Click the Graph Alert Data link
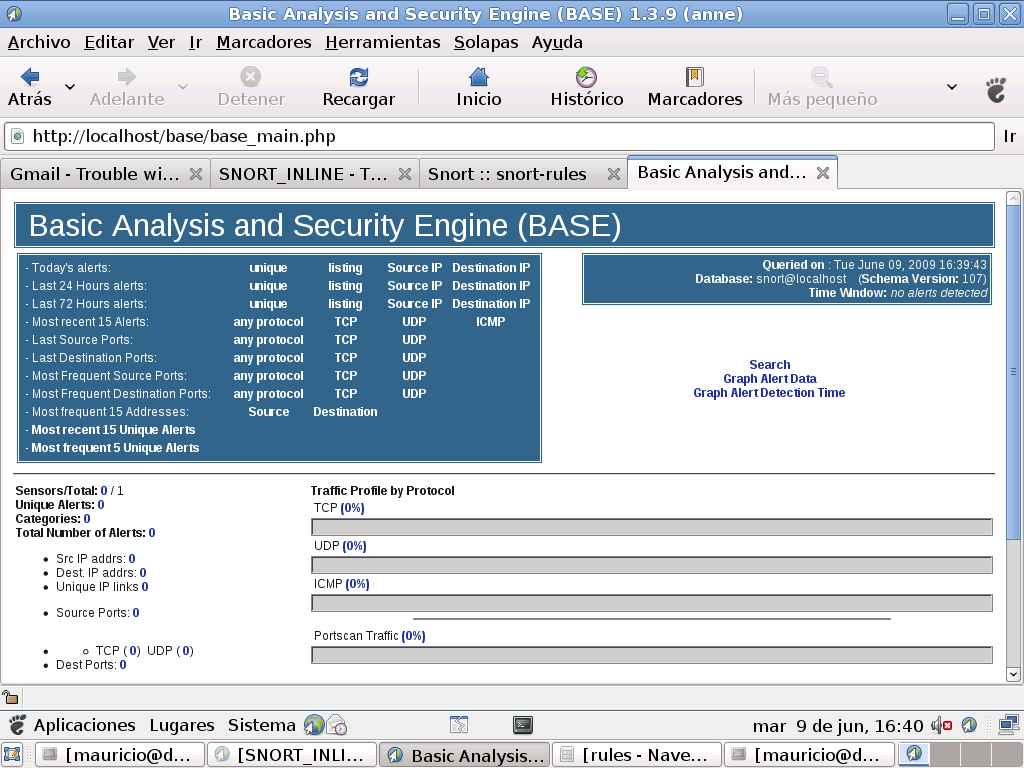1024x768 pixels. click(x=769, y=379)
